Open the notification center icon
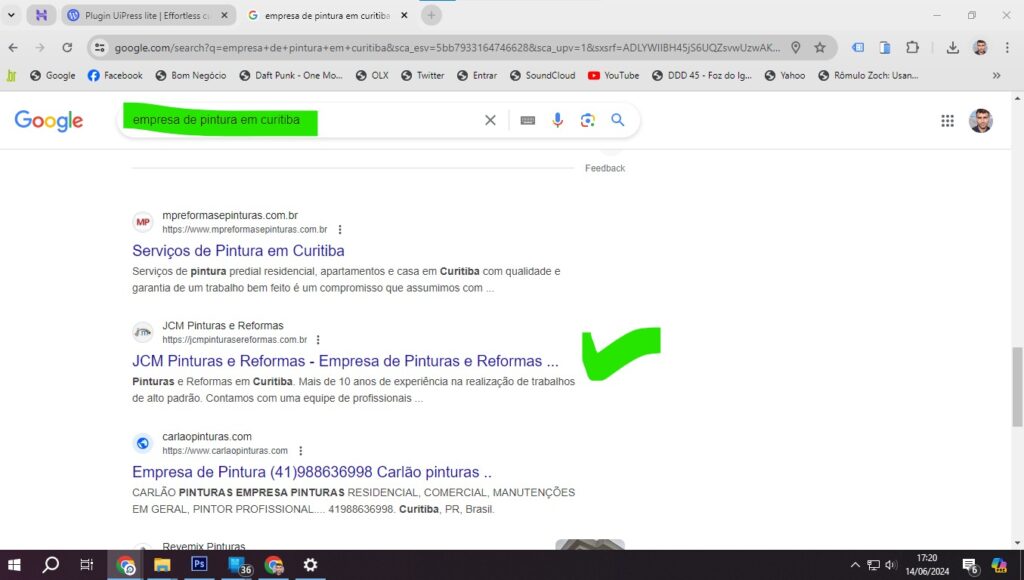The image size is (1024, 580). (970, 566)
